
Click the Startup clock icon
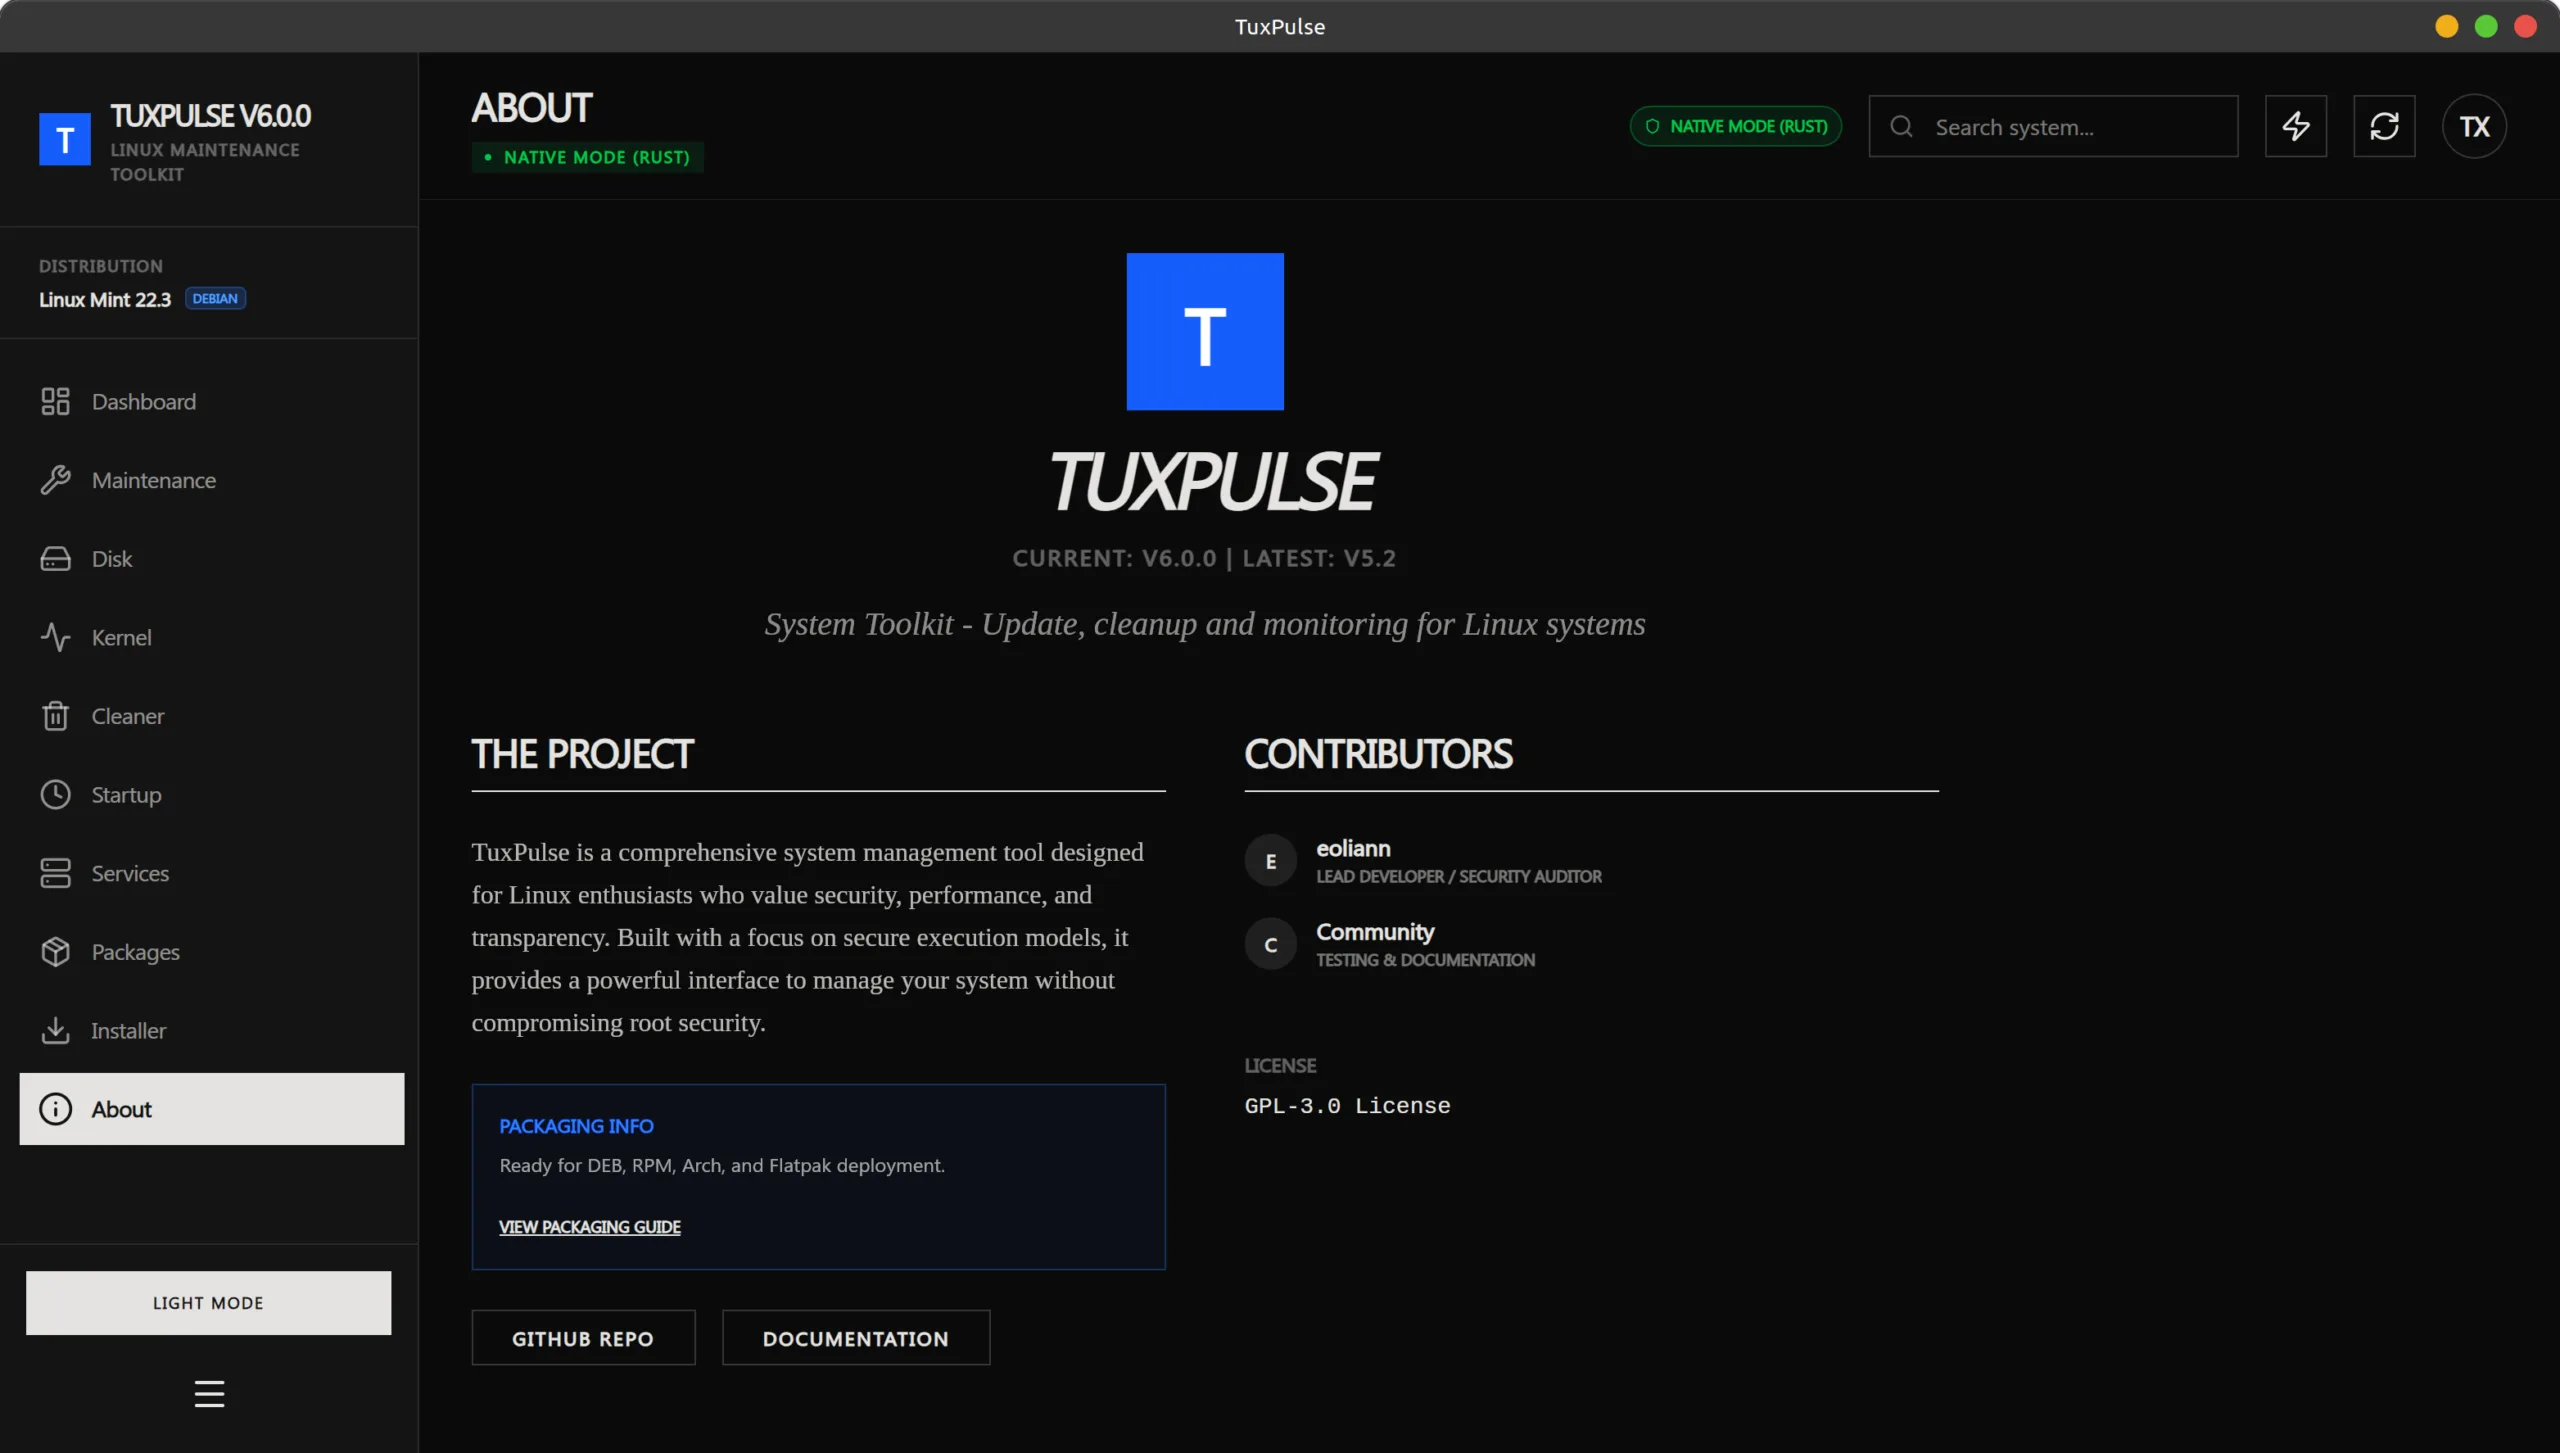pyautogui.click(x=55, y=794)
